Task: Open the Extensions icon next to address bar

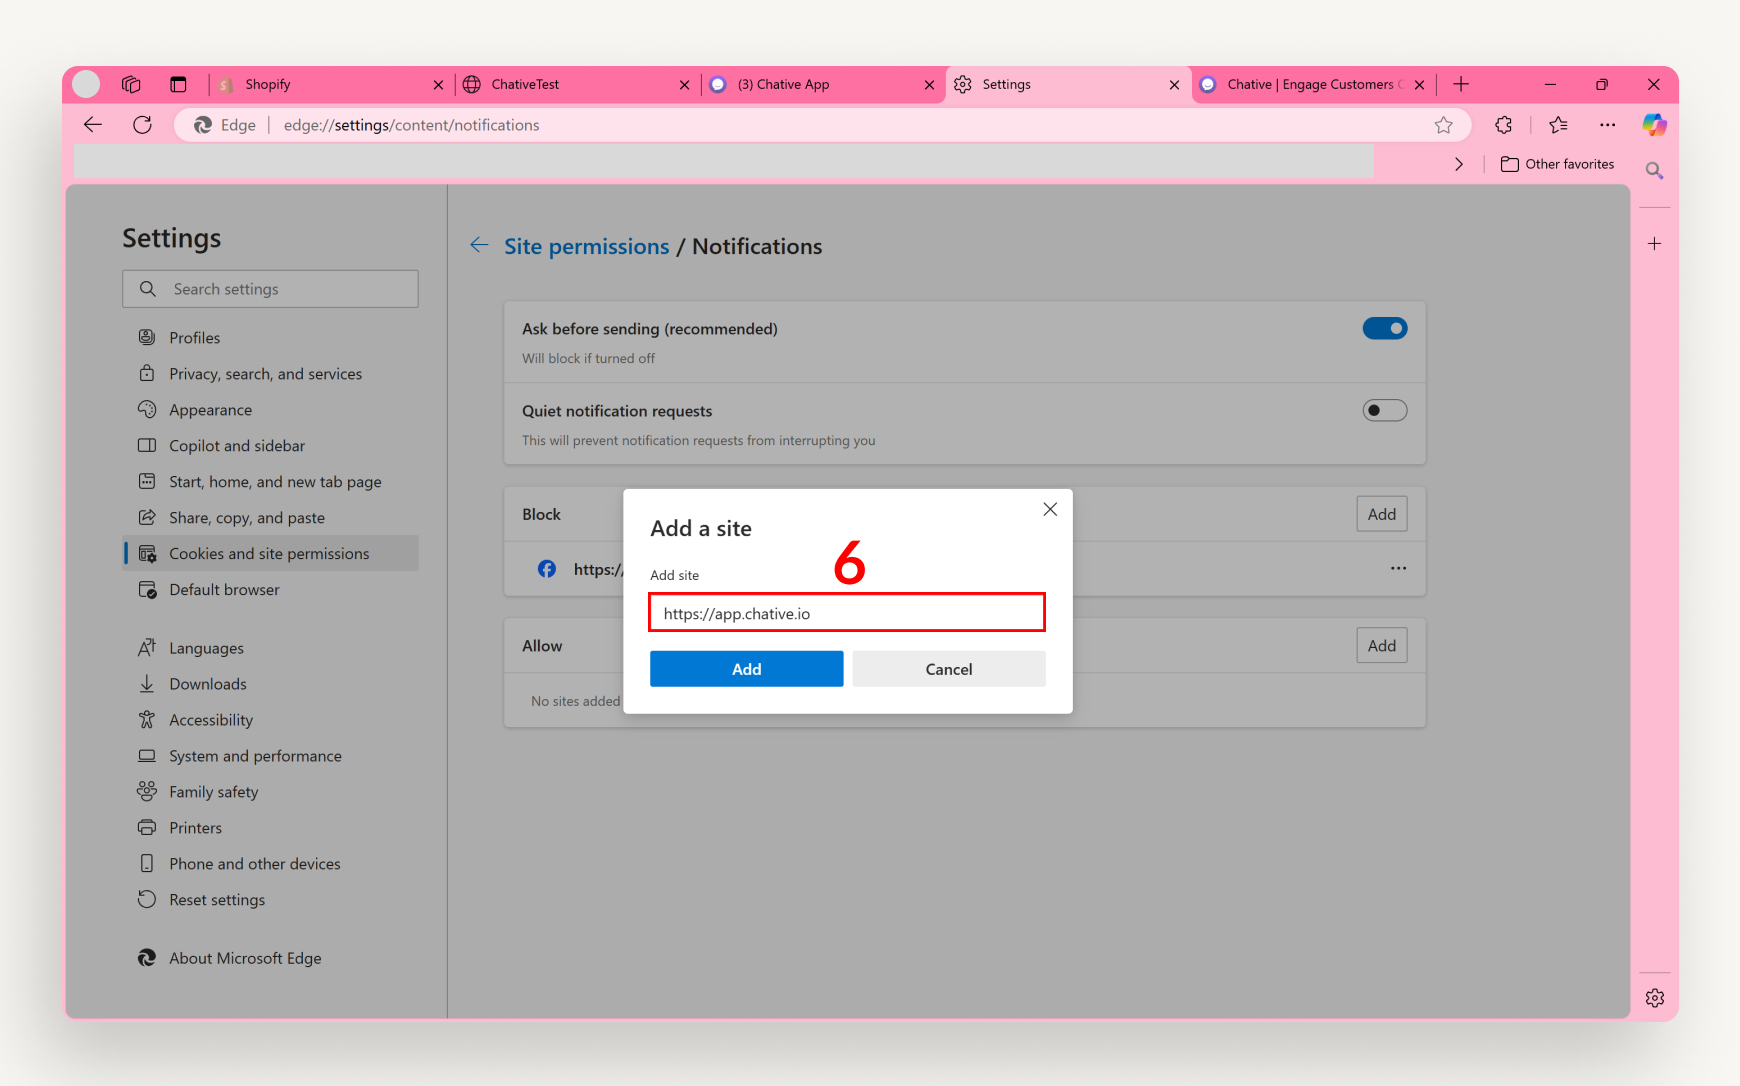Action: [1503, 124]
